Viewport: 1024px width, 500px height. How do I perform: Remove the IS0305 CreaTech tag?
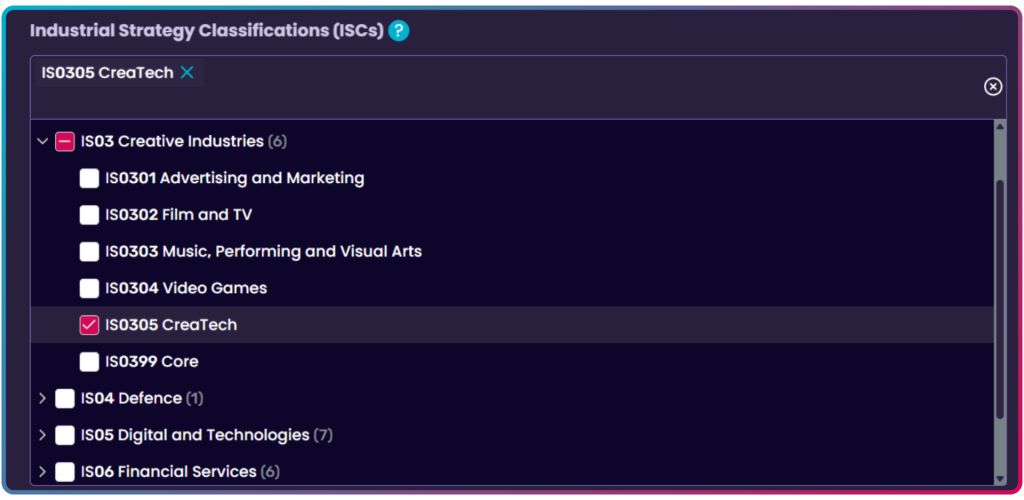(187, 73)
